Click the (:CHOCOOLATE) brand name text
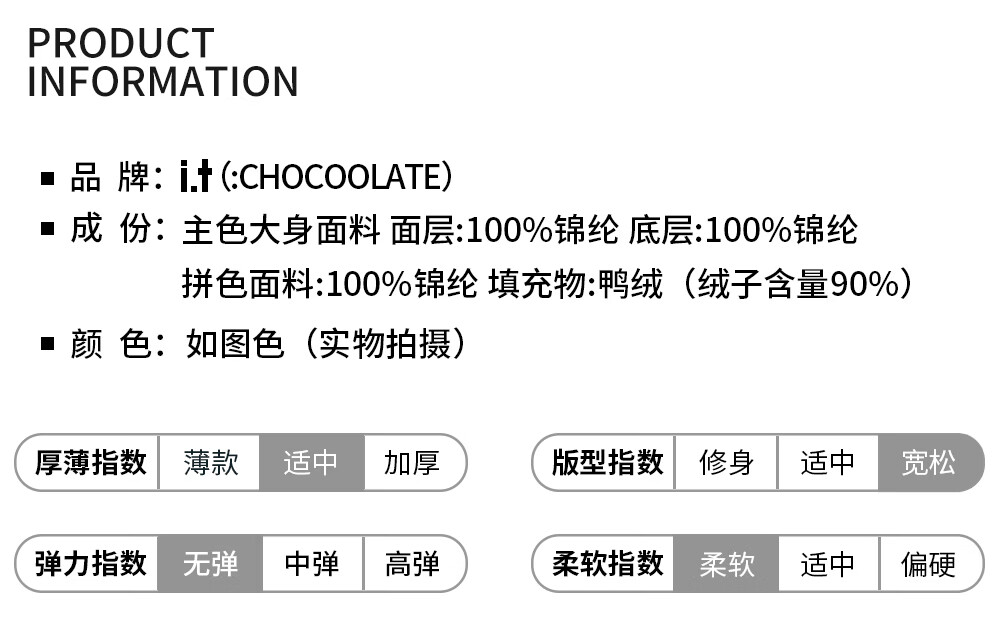 337,177
